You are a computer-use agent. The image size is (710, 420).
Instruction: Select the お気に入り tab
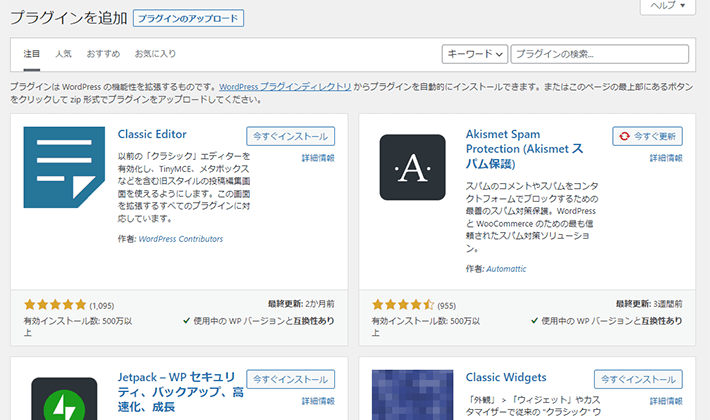pyautogui.click(x=155, y=54)
